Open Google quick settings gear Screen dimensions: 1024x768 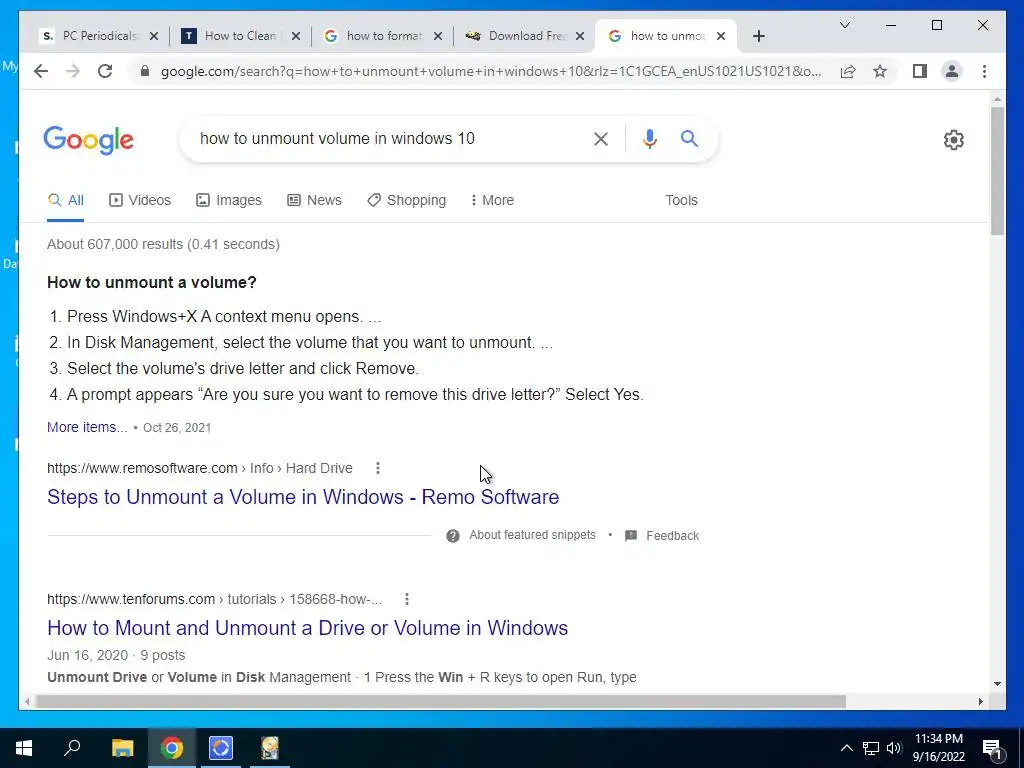(x=953, y=140)
